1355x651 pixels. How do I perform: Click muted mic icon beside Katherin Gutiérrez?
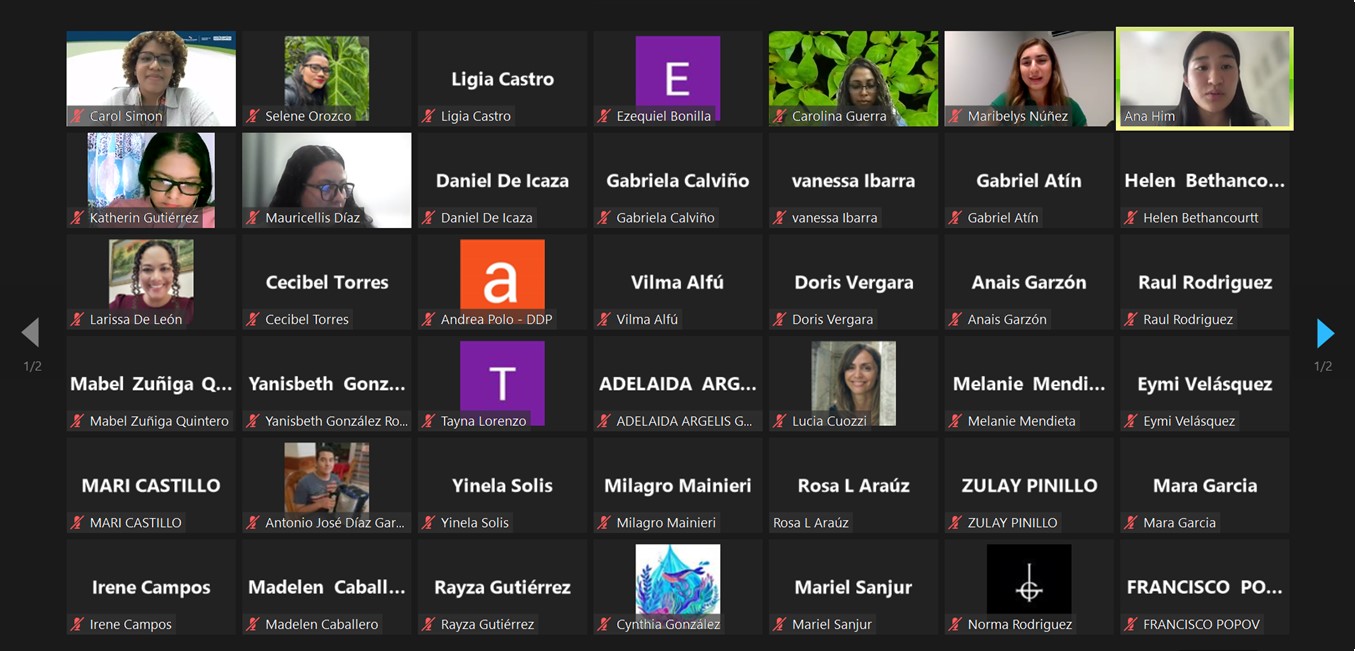coord(77,217)
